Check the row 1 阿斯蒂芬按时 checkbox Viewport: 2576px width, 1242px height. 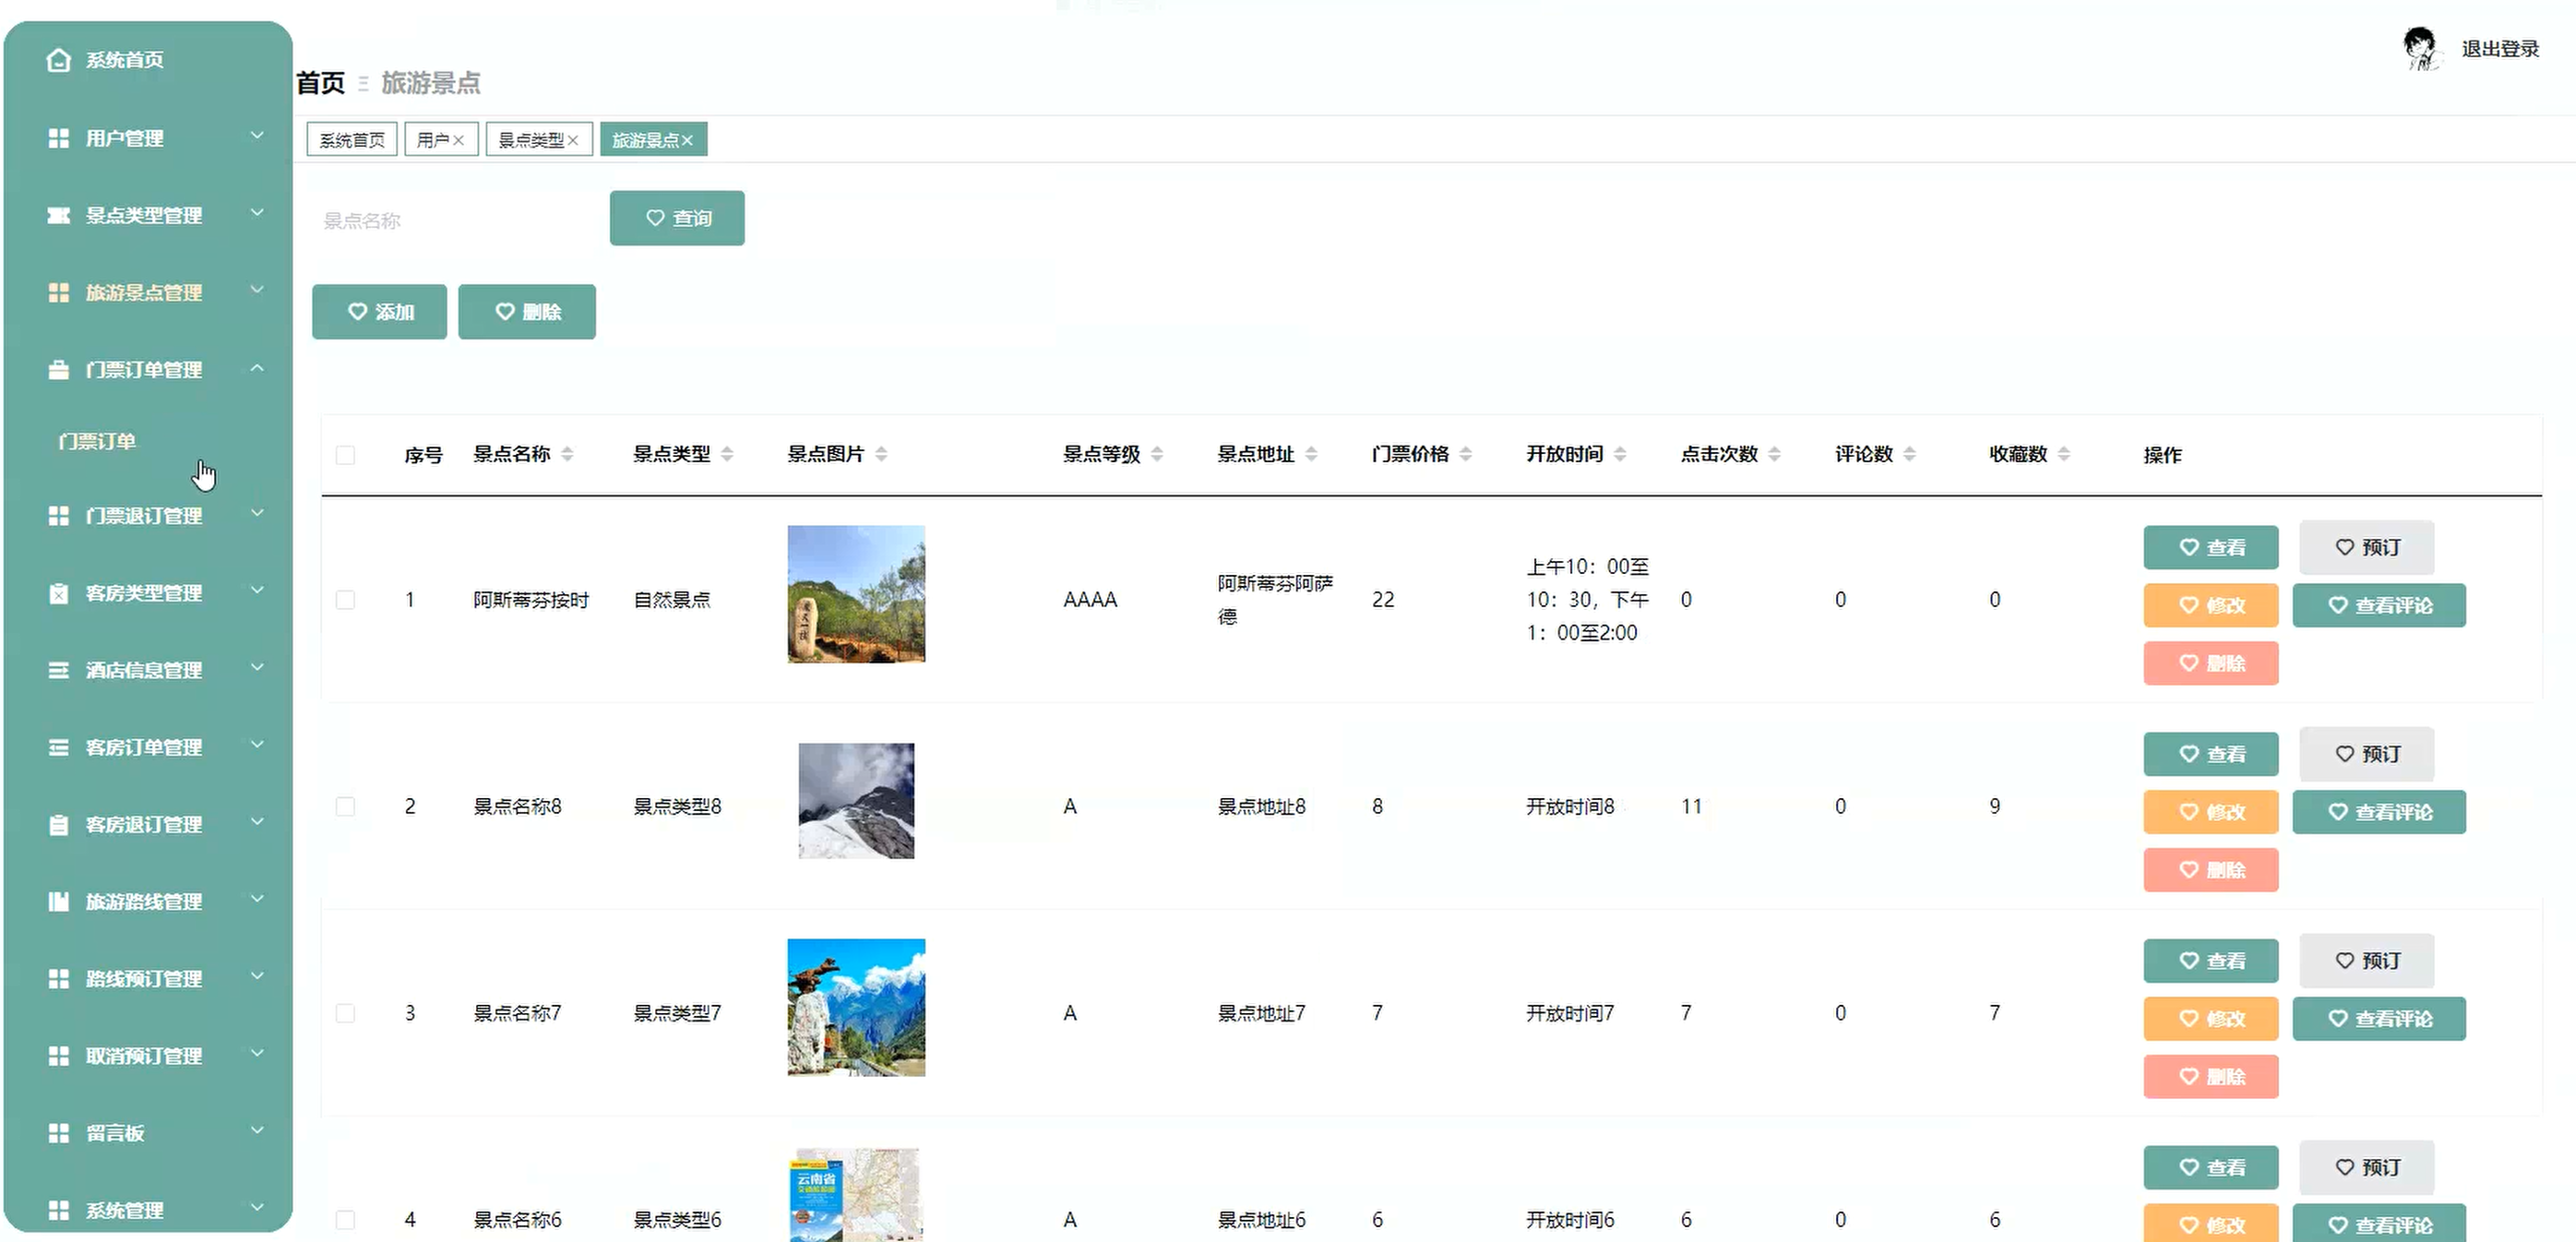pos(345,600)
